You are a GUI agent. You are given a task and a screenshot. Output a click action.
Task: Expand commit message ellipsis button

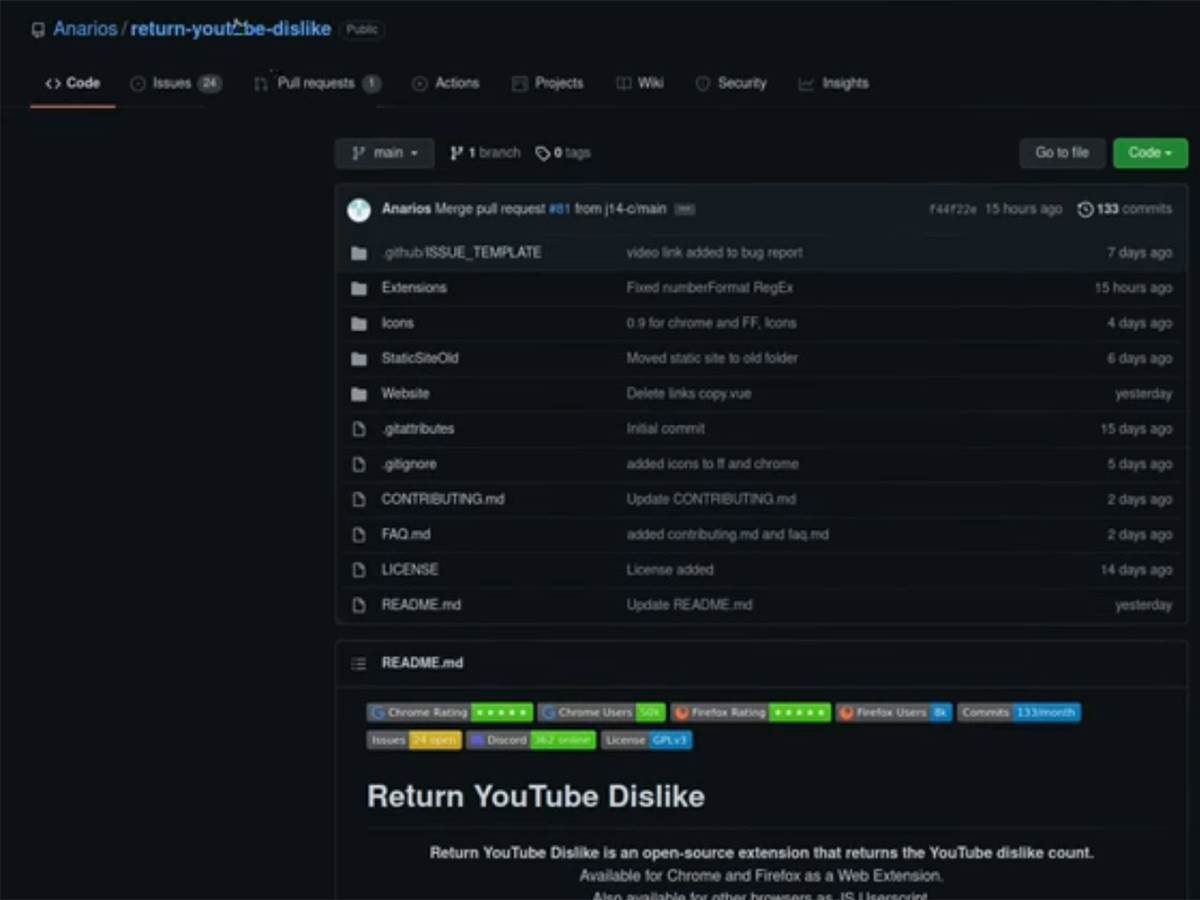(x=684, y=210)
